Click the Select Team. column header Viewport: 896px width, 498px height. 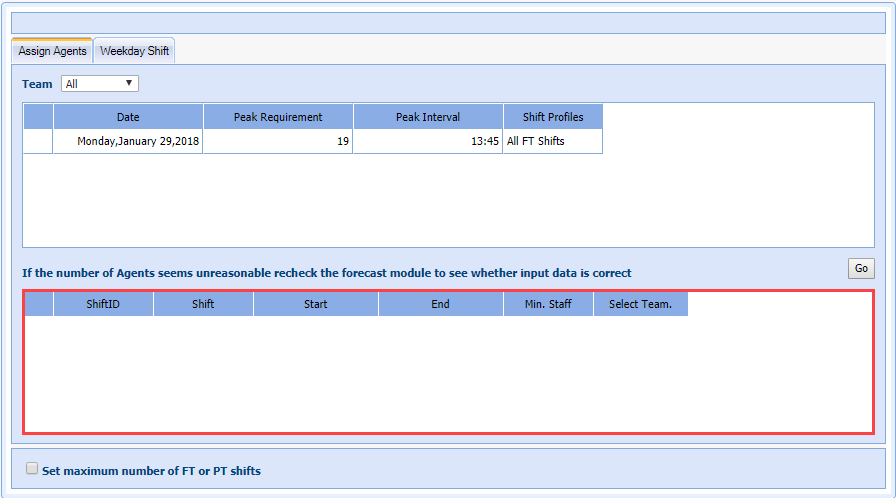pos(640,304)
